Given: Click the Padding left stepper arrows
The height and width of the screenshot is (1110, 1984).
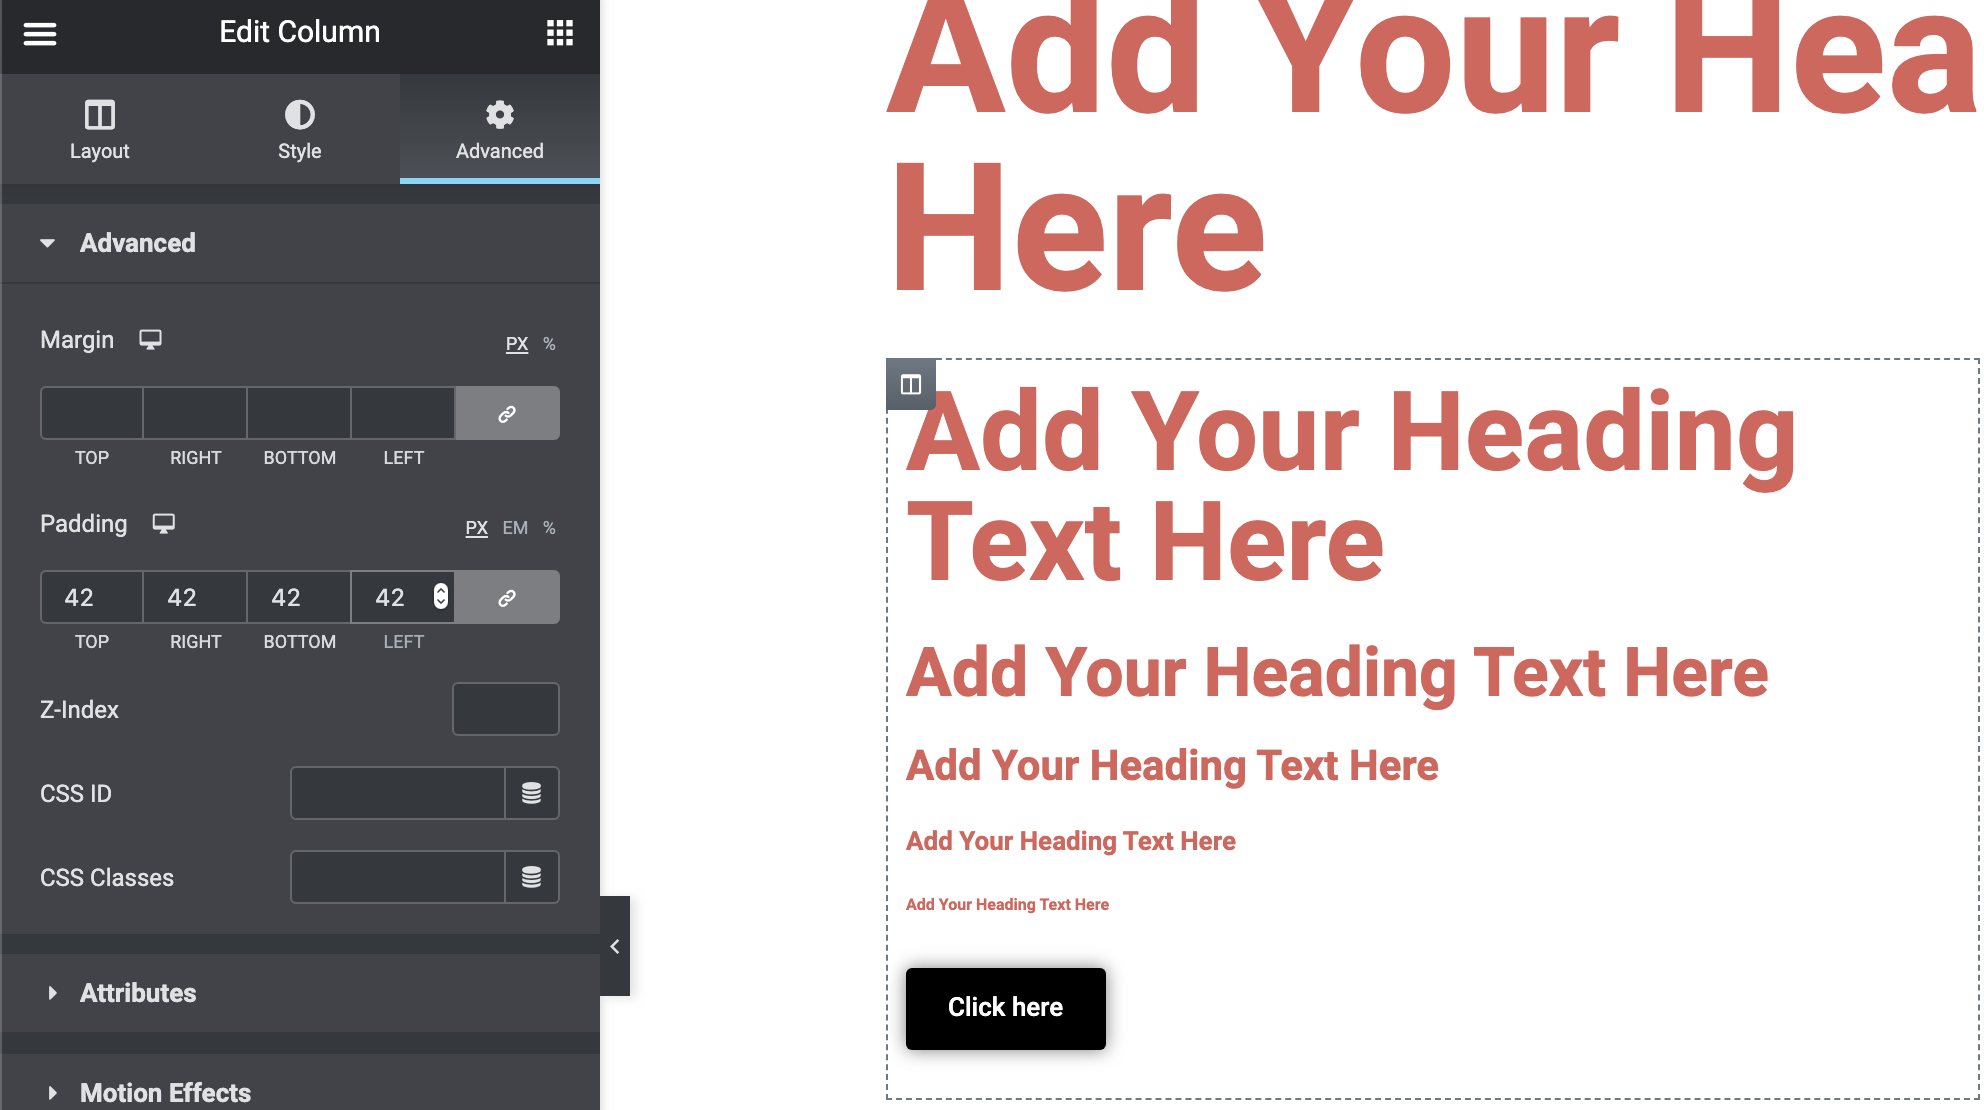Looking at the screenshot, I should click(441, 597).
